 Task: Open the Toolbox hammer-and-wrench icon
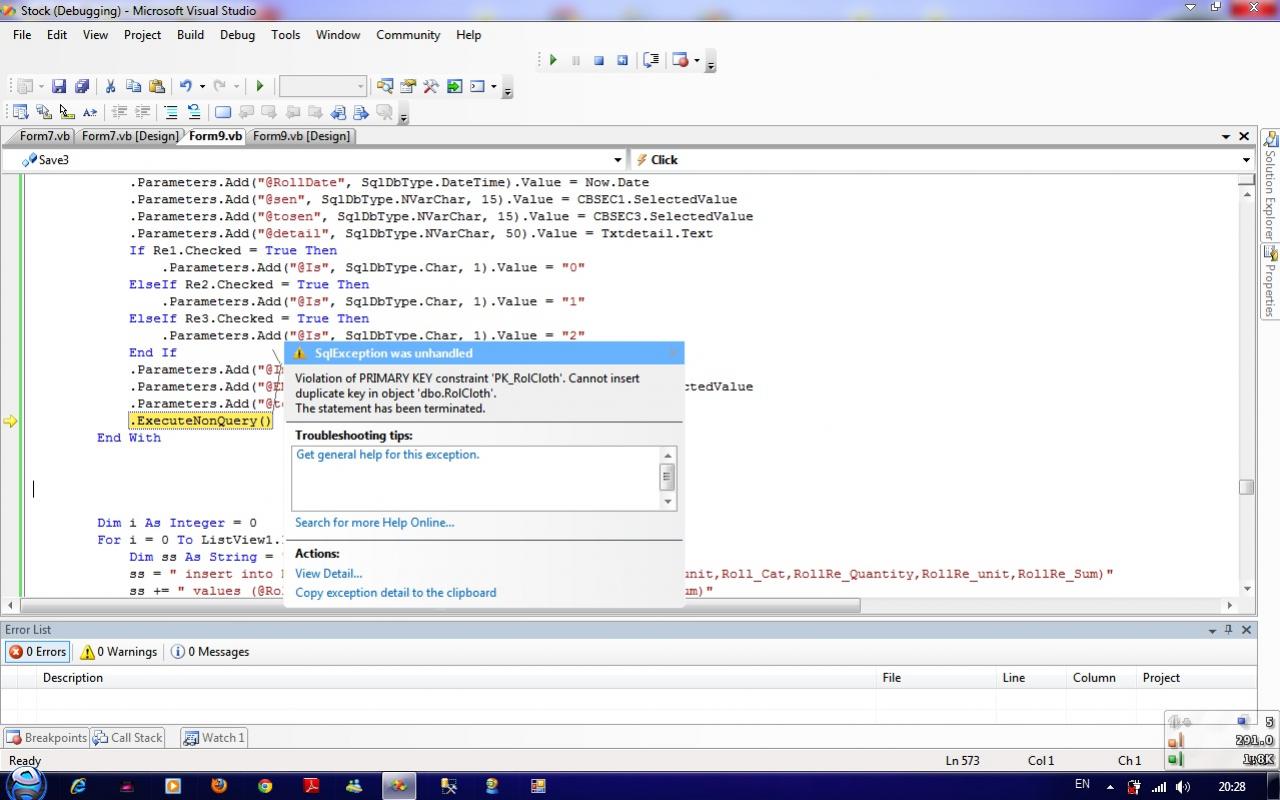pyautogui.click(x=431, y=87)
